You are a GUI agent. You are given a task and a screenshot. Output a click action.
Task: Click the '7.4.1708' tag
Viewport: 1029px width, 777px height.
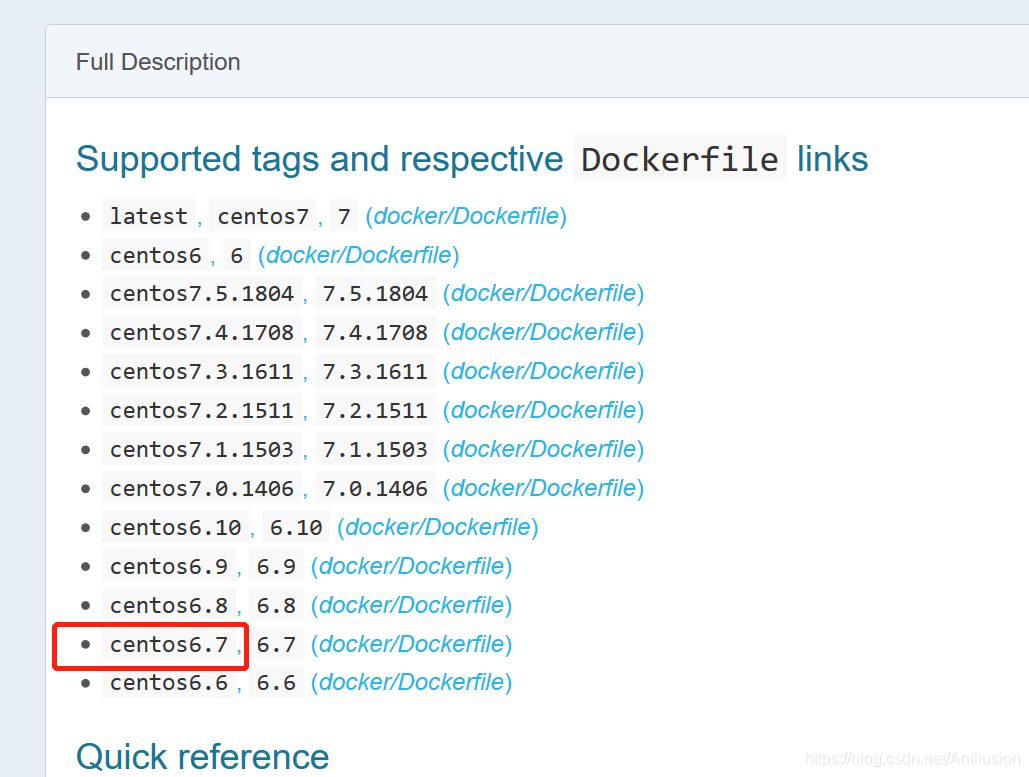click(375, 332)
